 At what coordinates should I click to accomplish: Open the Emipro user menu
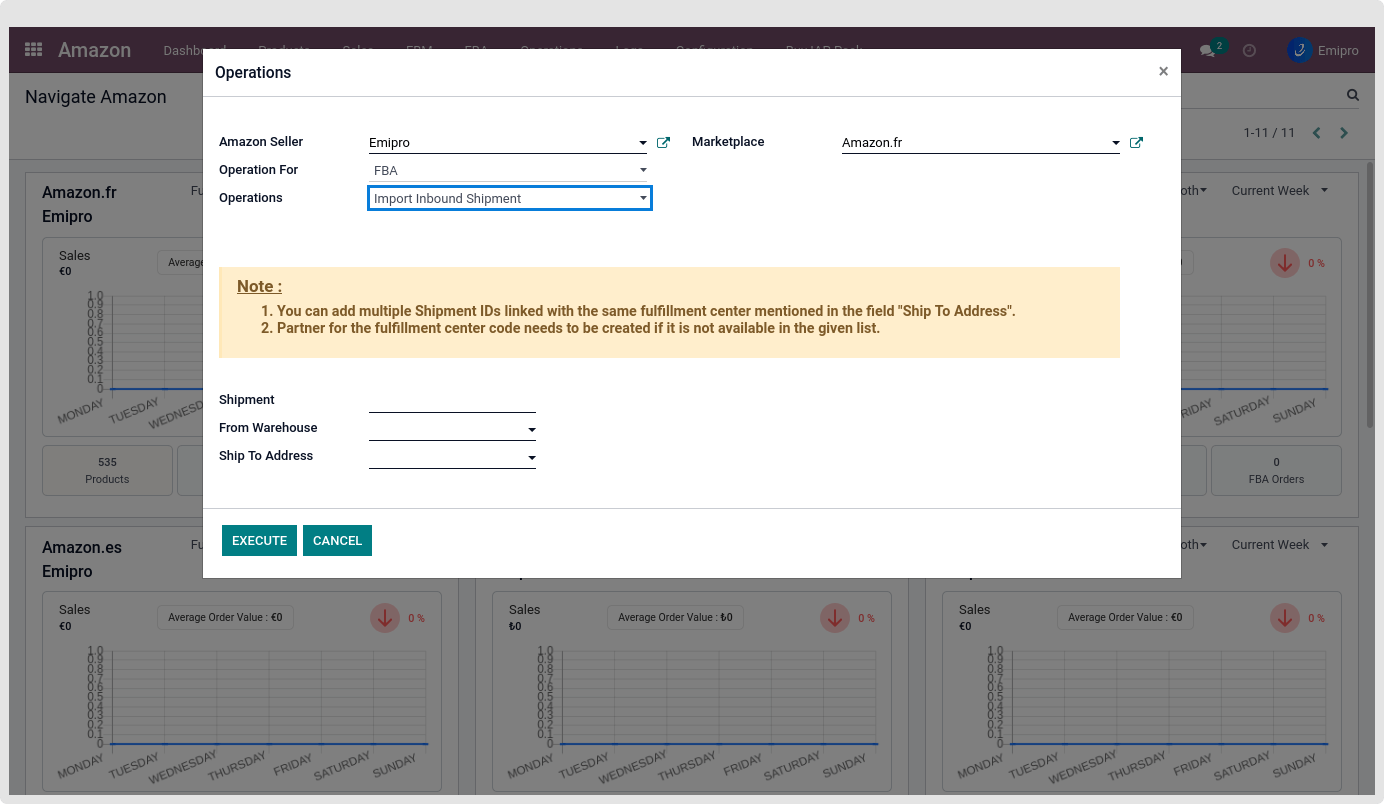click(1323, 50)
